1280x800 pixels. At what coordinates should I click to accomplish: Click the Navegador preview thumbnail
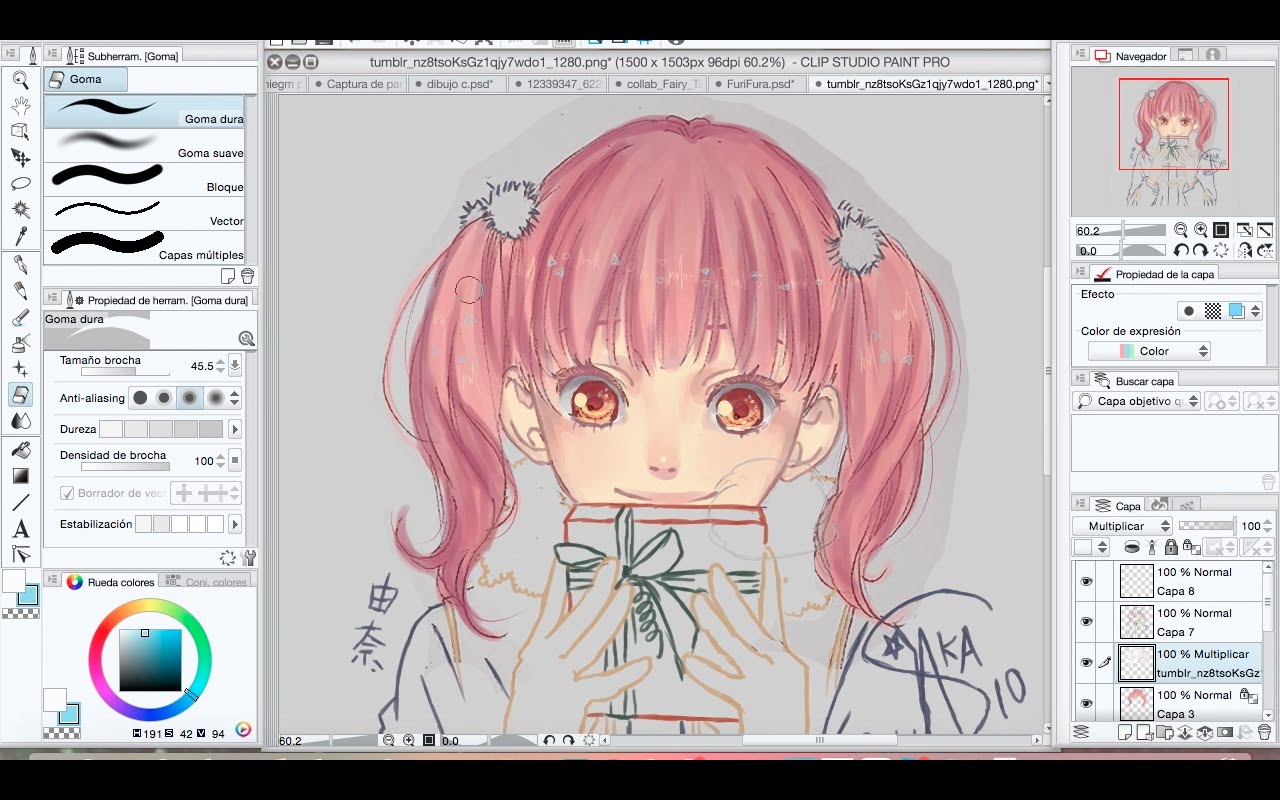[x=1173, y=124]
